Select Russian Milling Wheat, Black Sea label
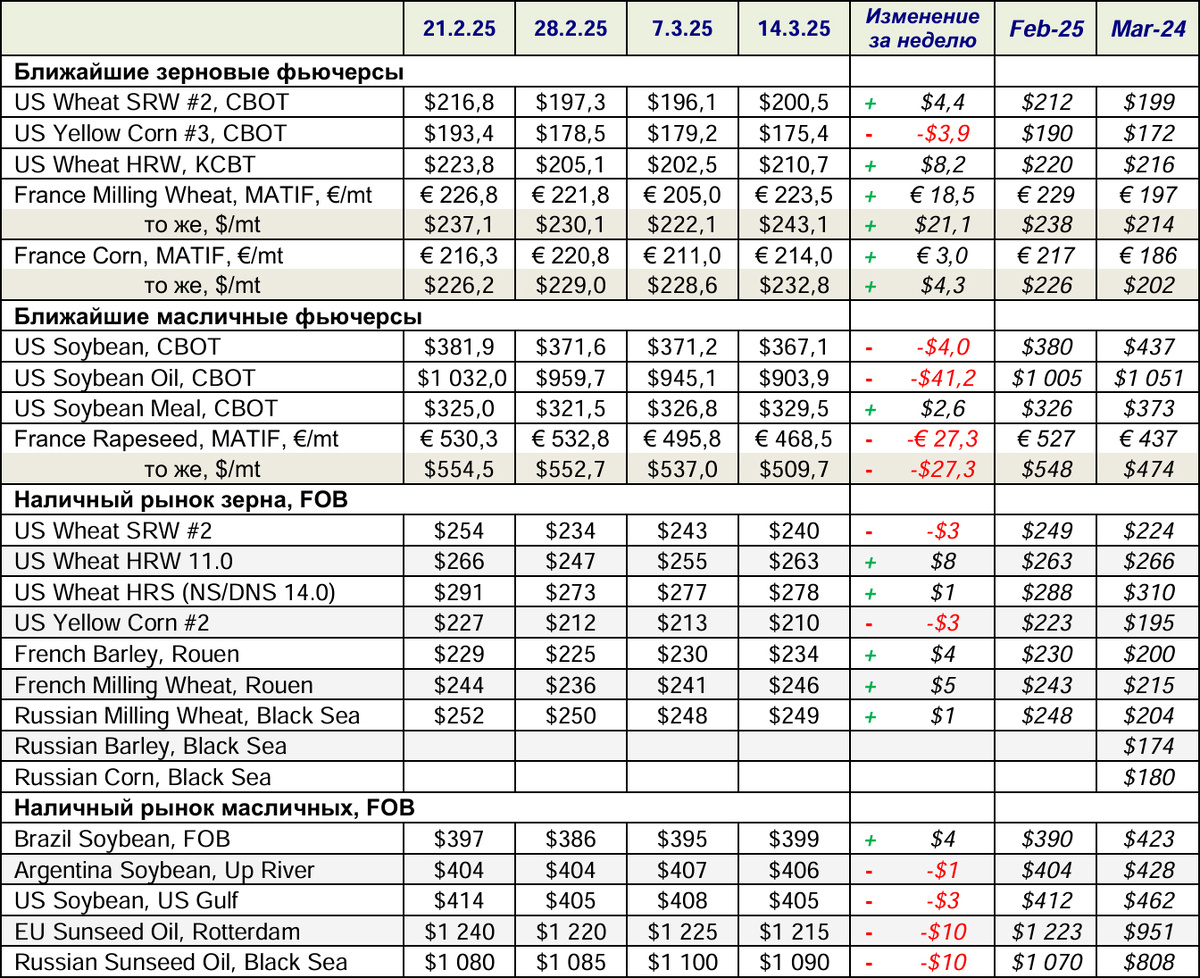 pos(187,716)
